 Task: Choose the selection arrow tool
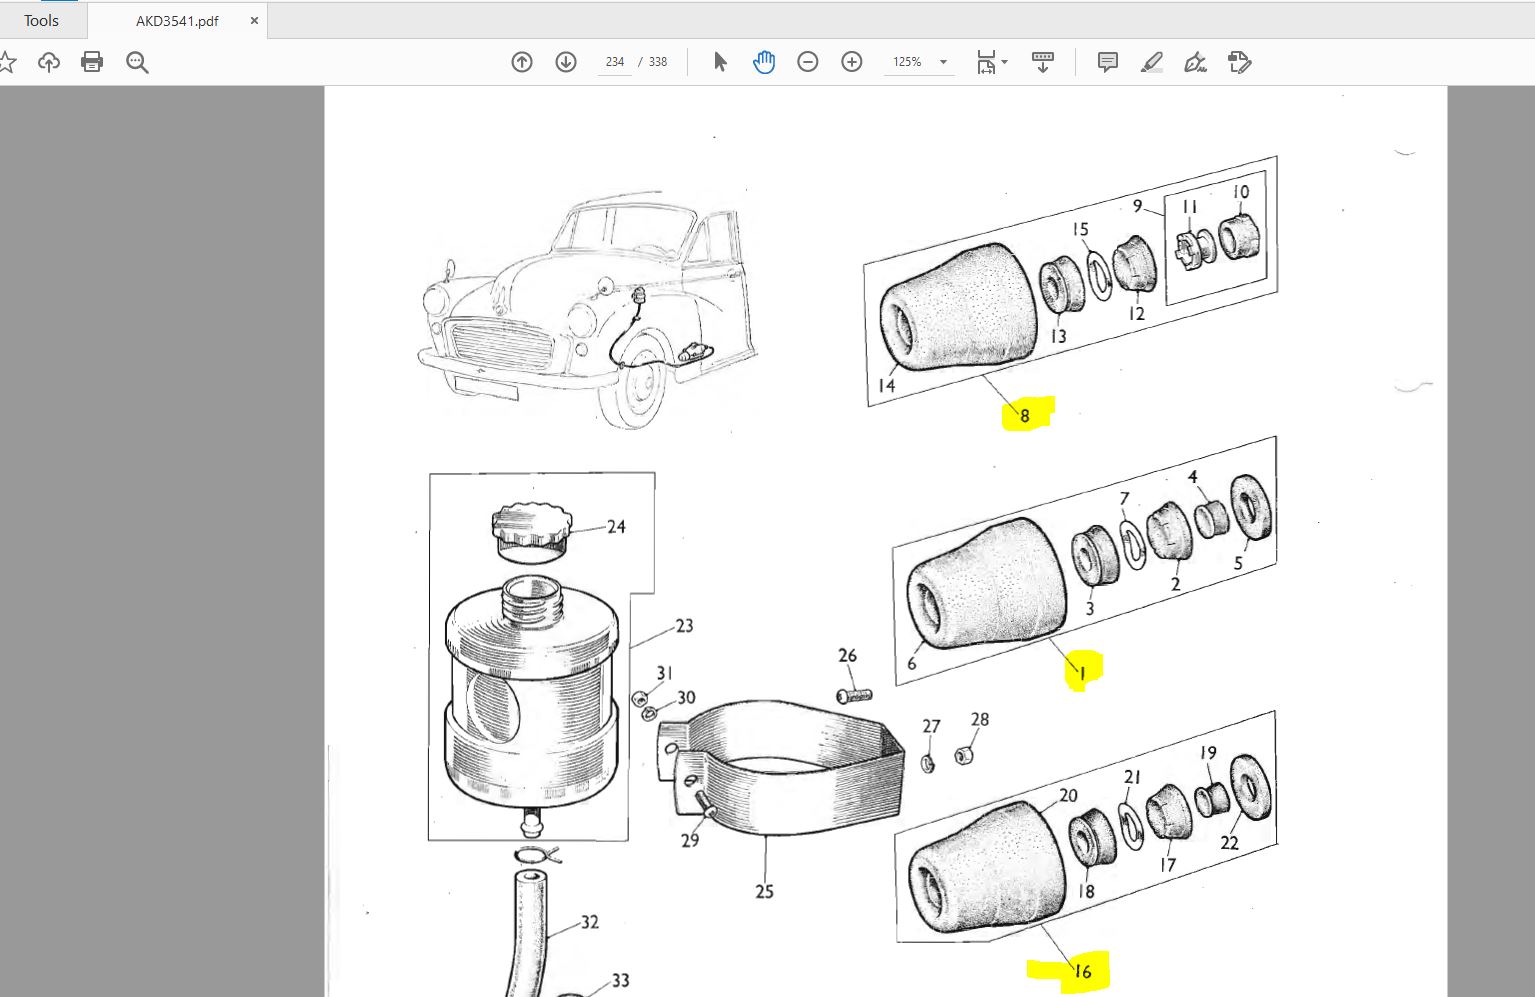[x=720, y=62]
